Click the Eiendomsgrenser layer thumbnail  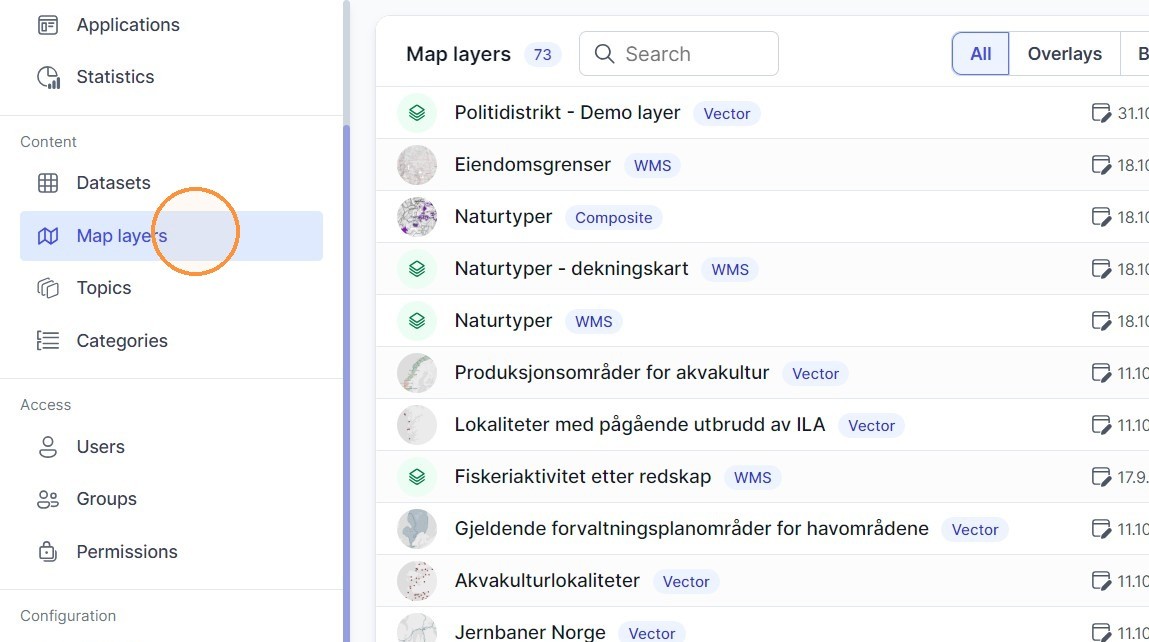[x=417, y=165]
